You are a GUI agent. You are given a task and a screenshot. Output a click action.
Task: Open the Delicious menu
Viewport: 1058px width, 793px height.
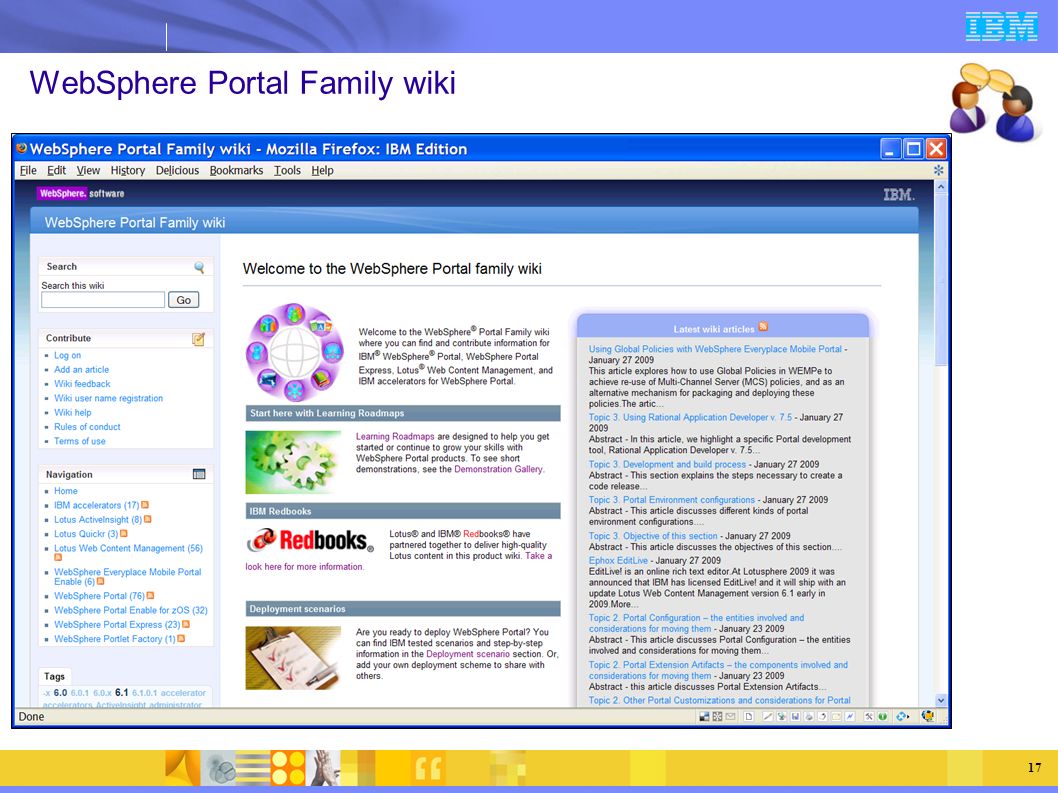coord(177,170)
